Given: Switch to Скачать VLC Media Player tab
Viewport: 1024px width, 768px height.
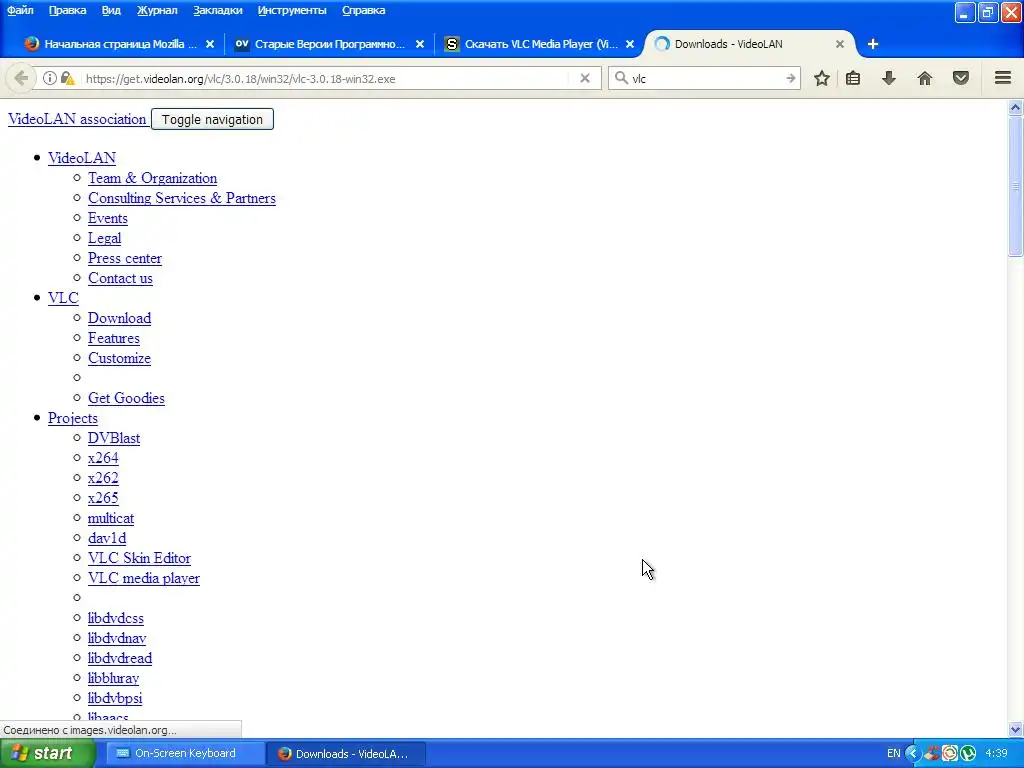Looking at the screenshot, I should coord(539,44).
